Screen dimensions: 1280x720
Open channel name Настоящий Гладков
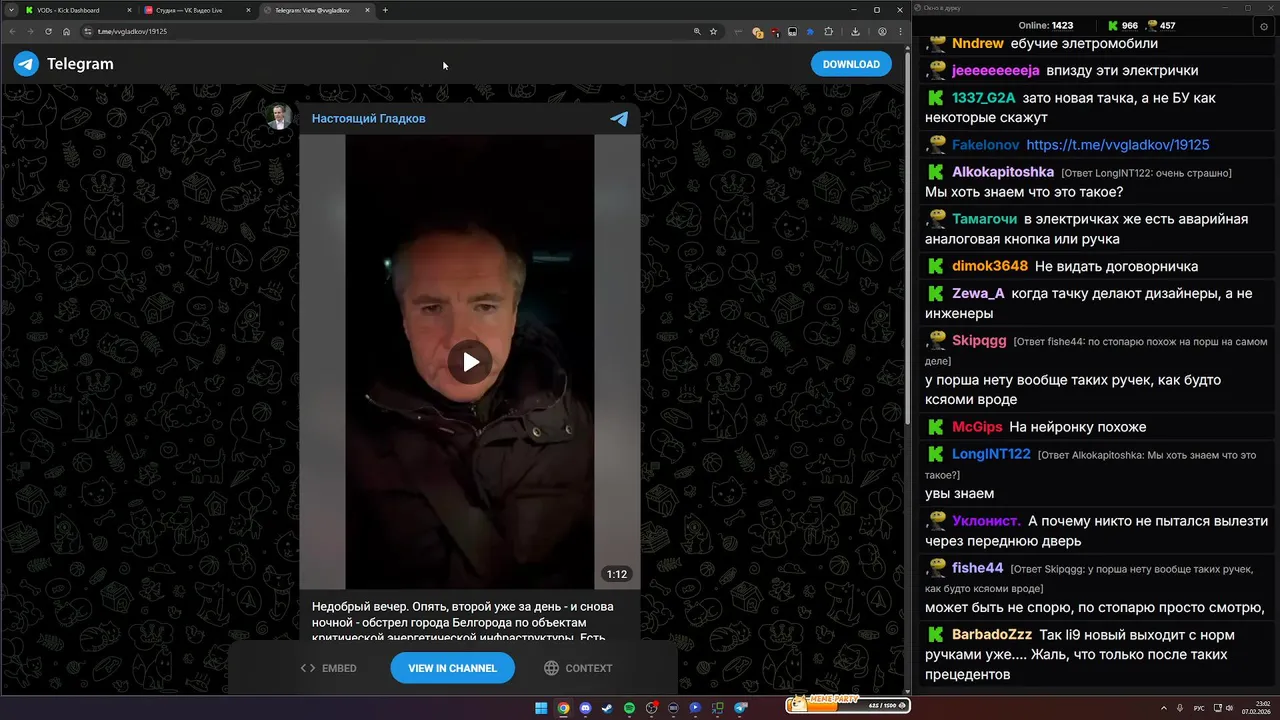coord(368,118)
